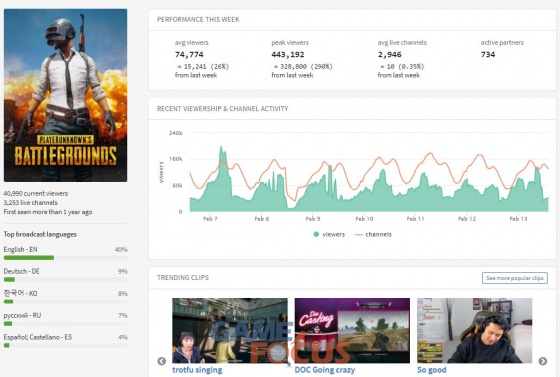
Task: Click the previous clips carousel arrow
Action: tap(162, 361)
